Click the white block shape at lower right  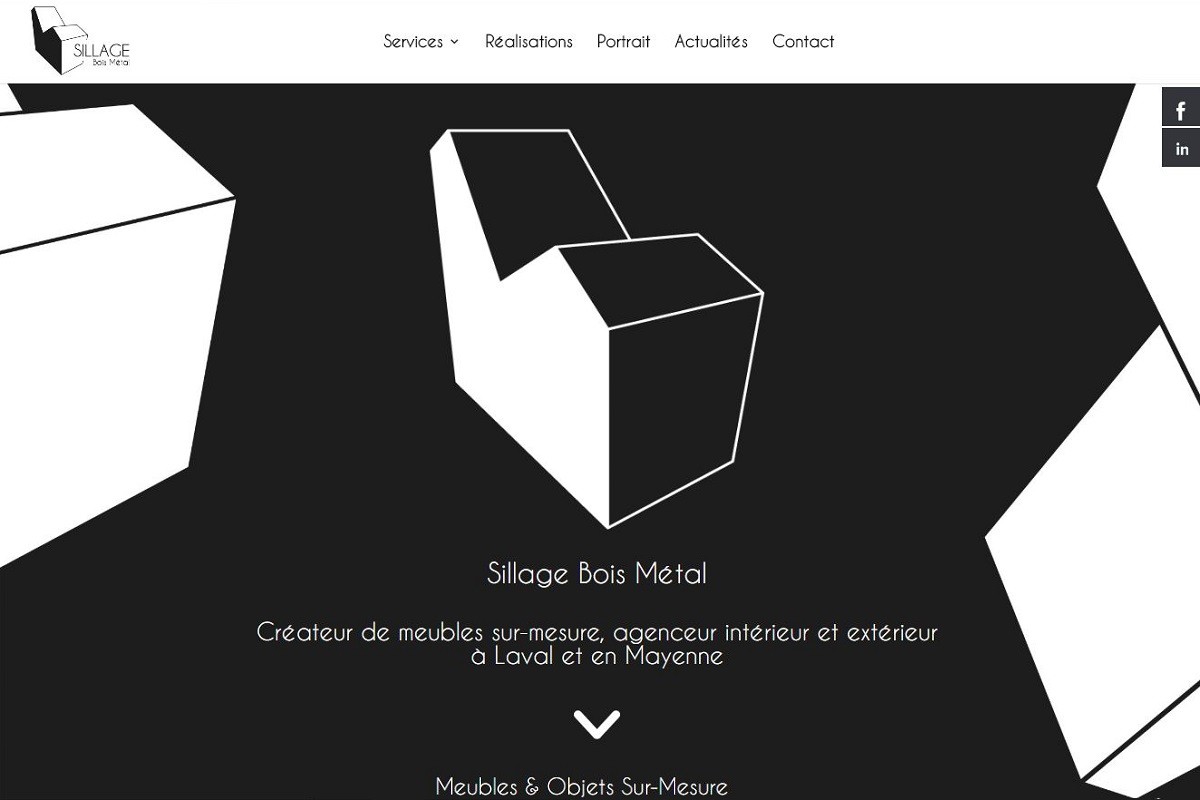1100,560
